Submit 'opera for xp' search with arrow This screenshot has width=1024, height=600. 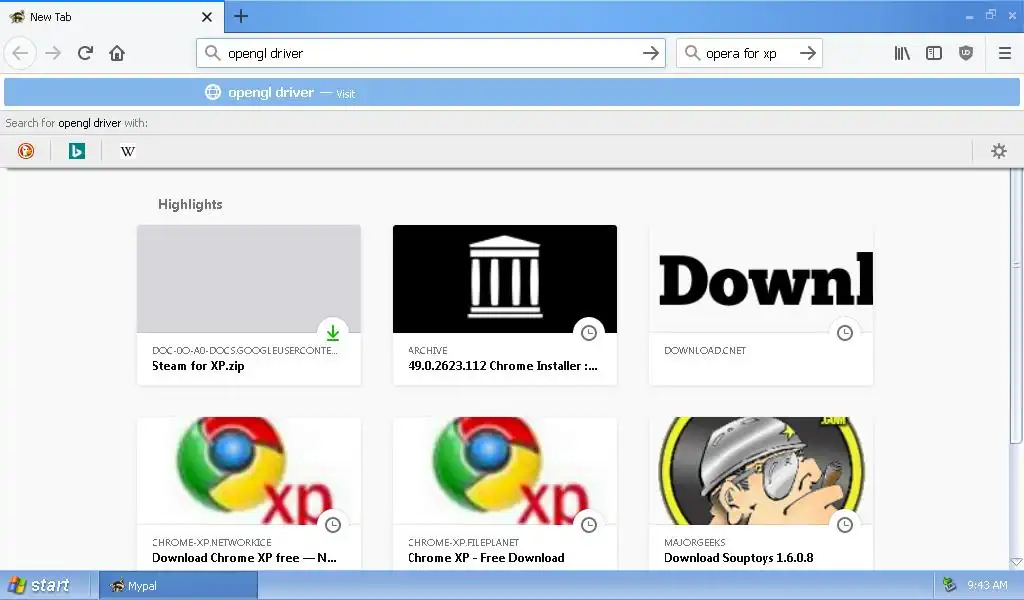click(808, 53)
